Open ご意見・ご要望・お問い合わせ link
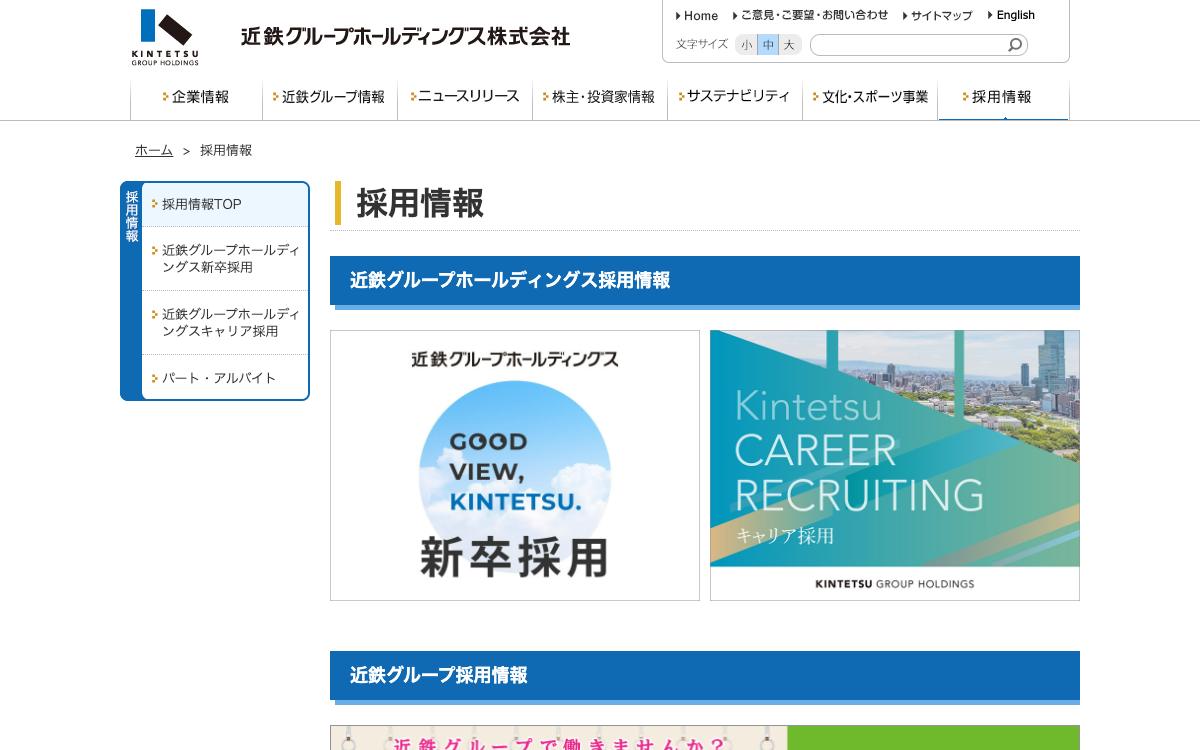The width and height of the screenshot is (1200, 750). pyautogui.click(x=810, y=15)
